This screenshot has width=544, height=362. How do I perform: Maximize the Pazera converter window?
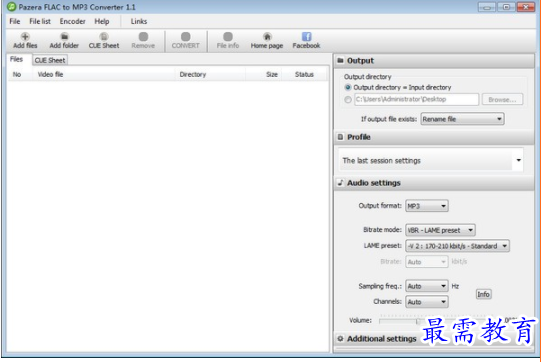tap(506, 7)
